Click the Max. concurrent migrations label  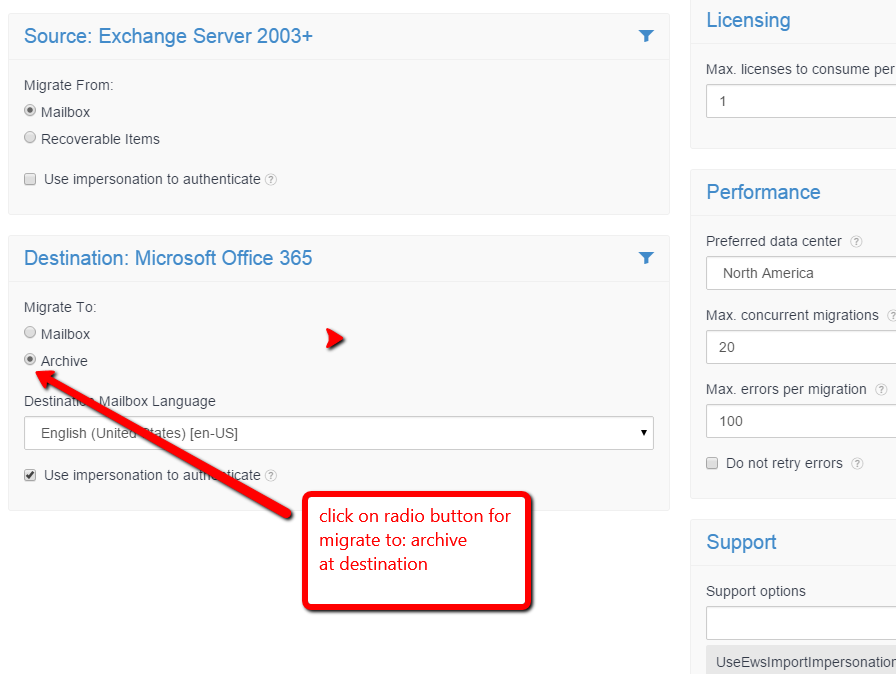pos(792,315)
